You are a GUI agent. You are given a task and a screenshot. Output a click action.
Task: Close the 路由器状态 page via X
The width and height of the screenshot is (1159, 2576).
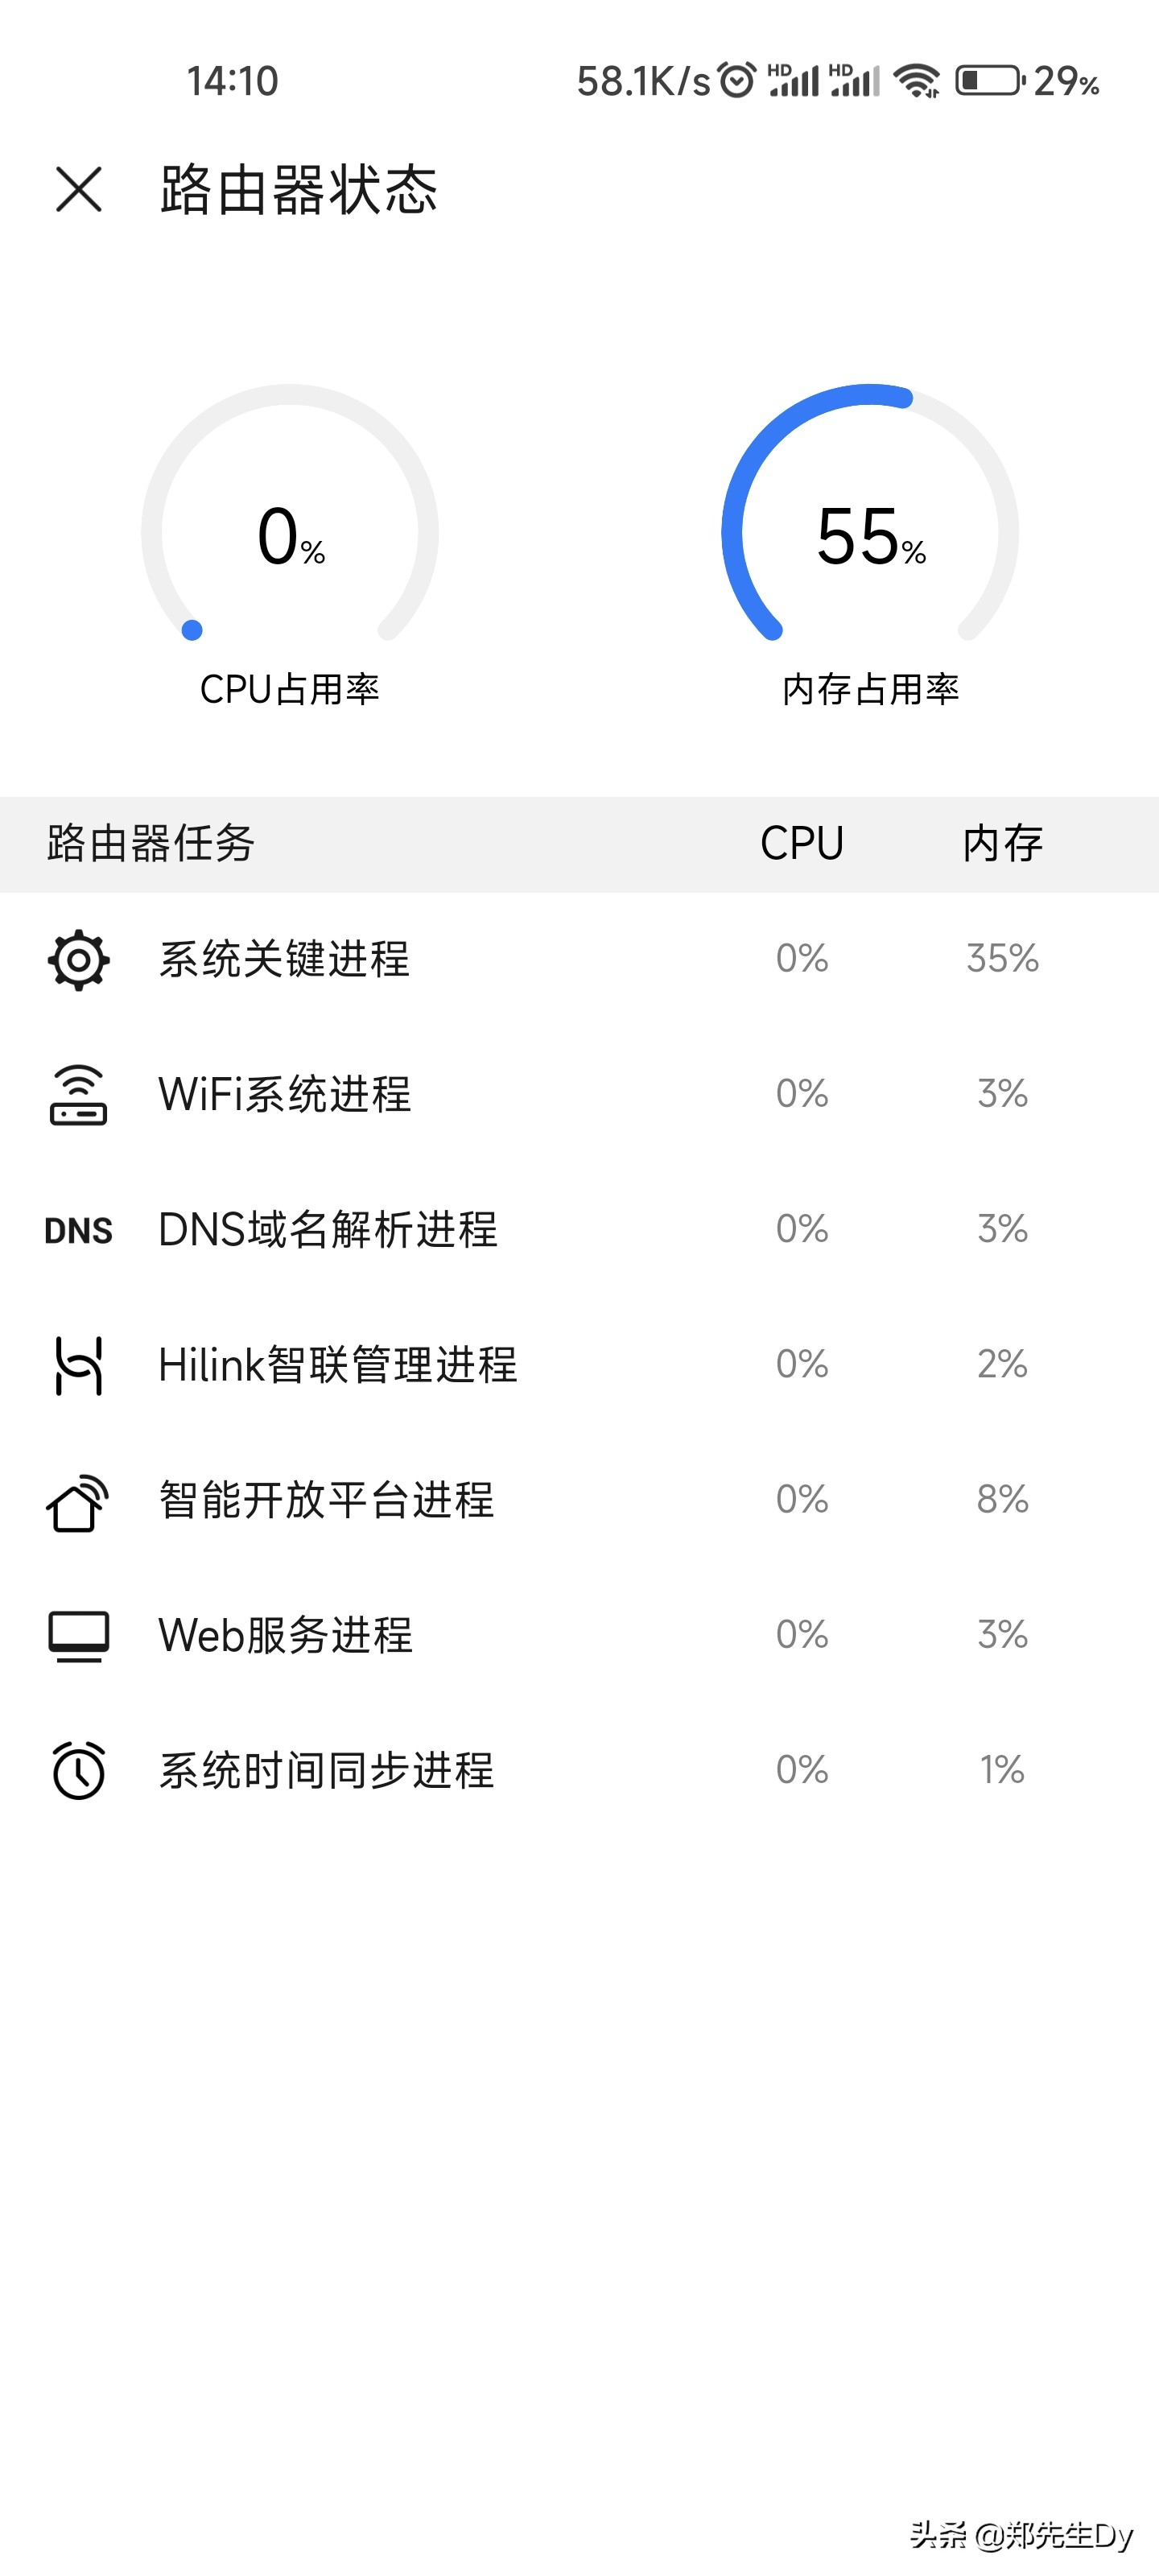pos(79,191)
